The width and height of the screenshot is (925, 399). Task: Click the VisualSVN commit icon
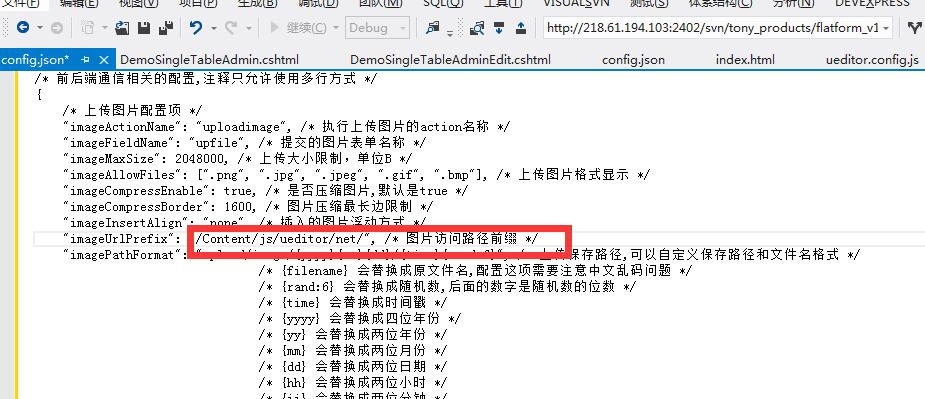point(521,28)
